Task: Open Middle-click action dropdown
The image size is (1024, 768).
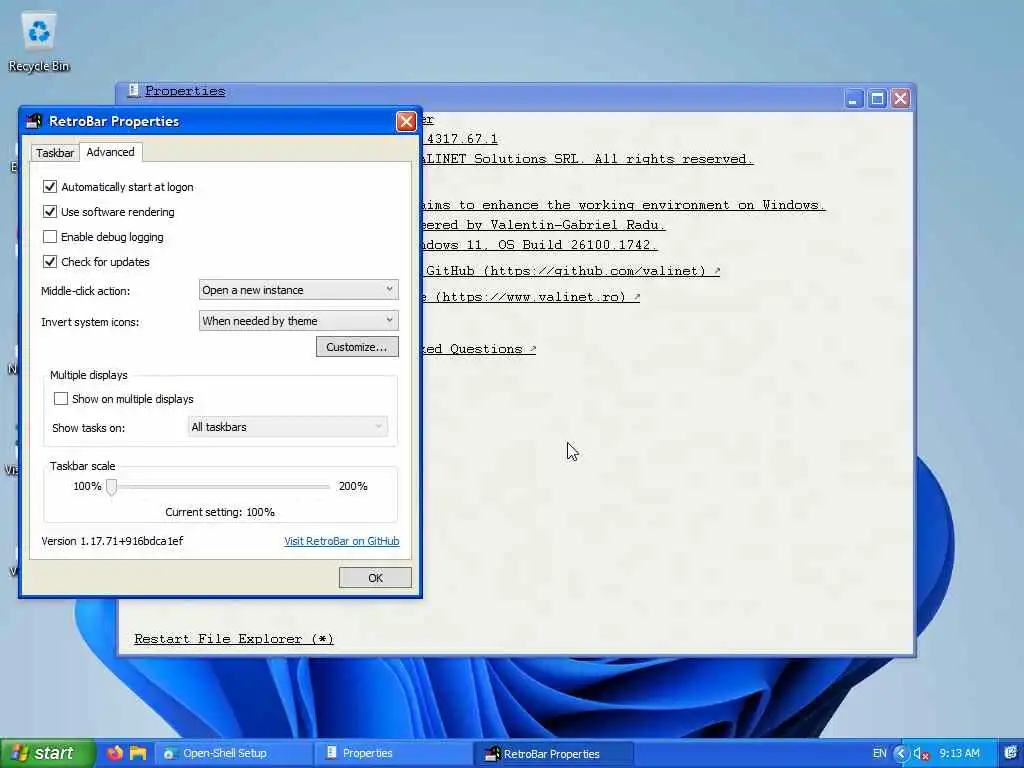Action: [x=298, y=289]
